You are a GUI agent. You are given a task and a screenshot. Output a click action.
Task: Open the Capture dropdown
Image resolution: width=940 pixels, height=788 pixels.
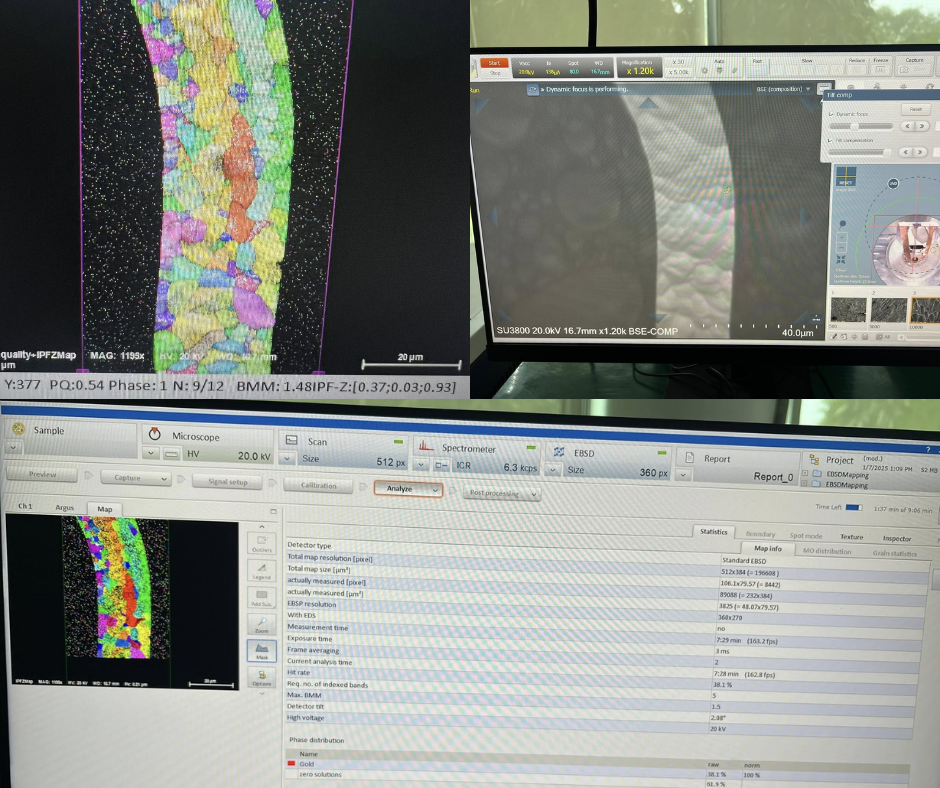coord(164,479)
